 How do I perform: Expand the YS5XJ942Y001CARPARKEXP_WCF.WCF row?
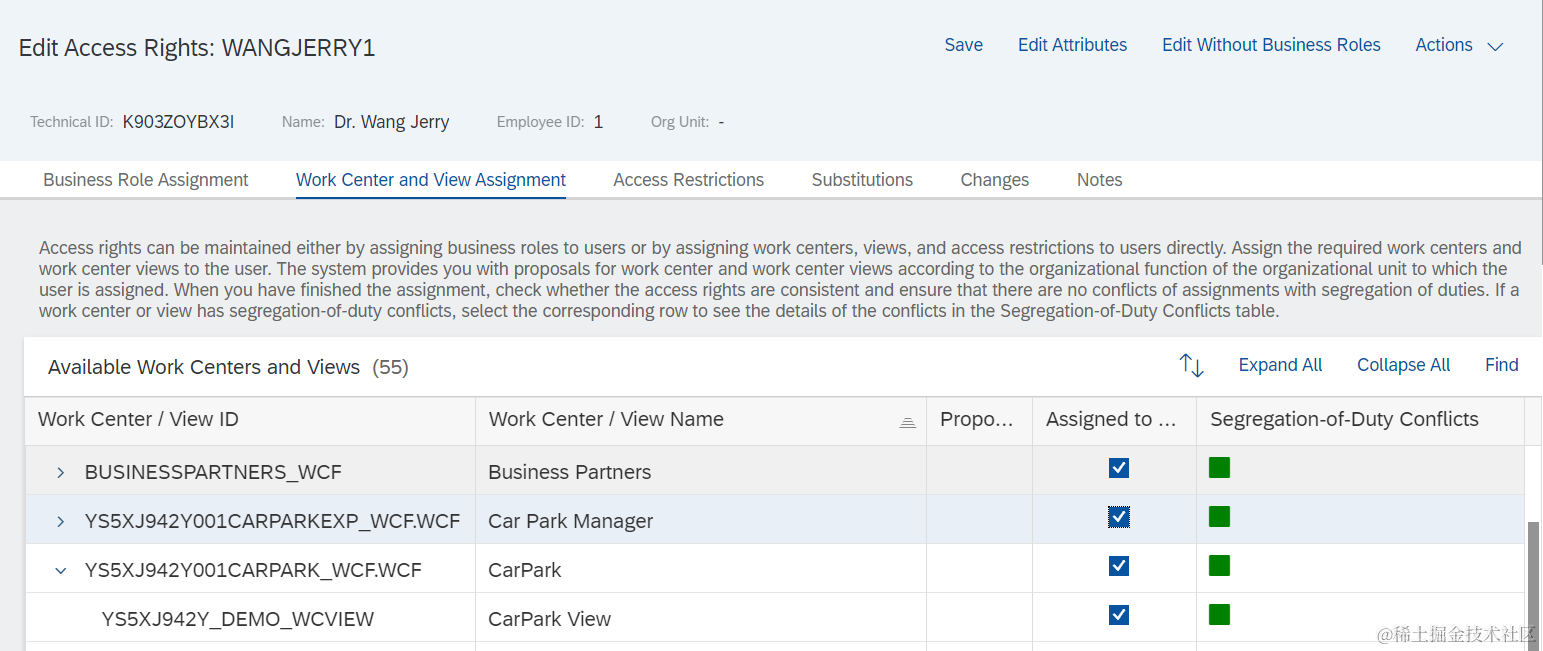[x=61, y=521]
